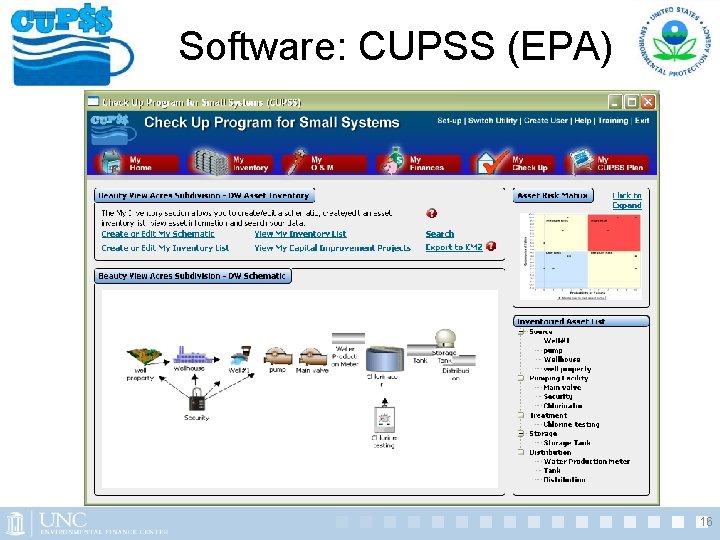
Task: Click the Set-up menu link
Action: point(449,120)
